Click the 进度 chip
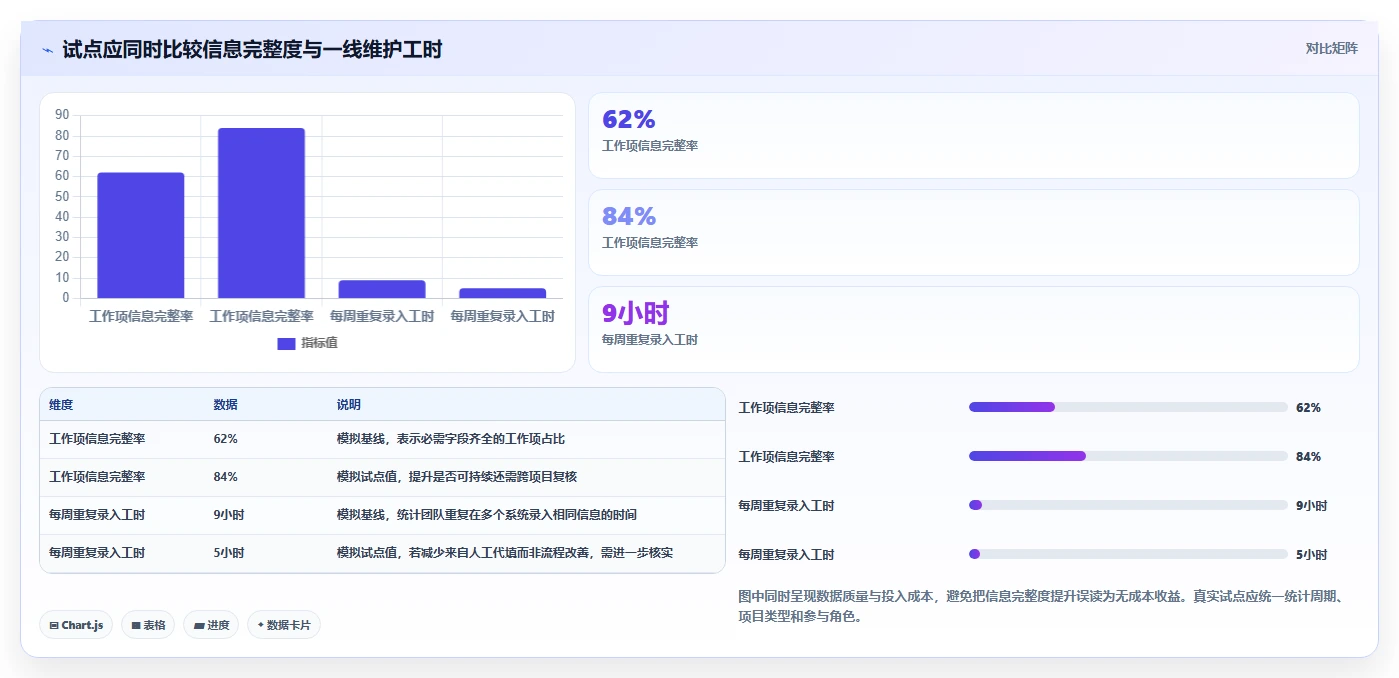The width and height of the screenshot is (1399, 678). [211, 625]
